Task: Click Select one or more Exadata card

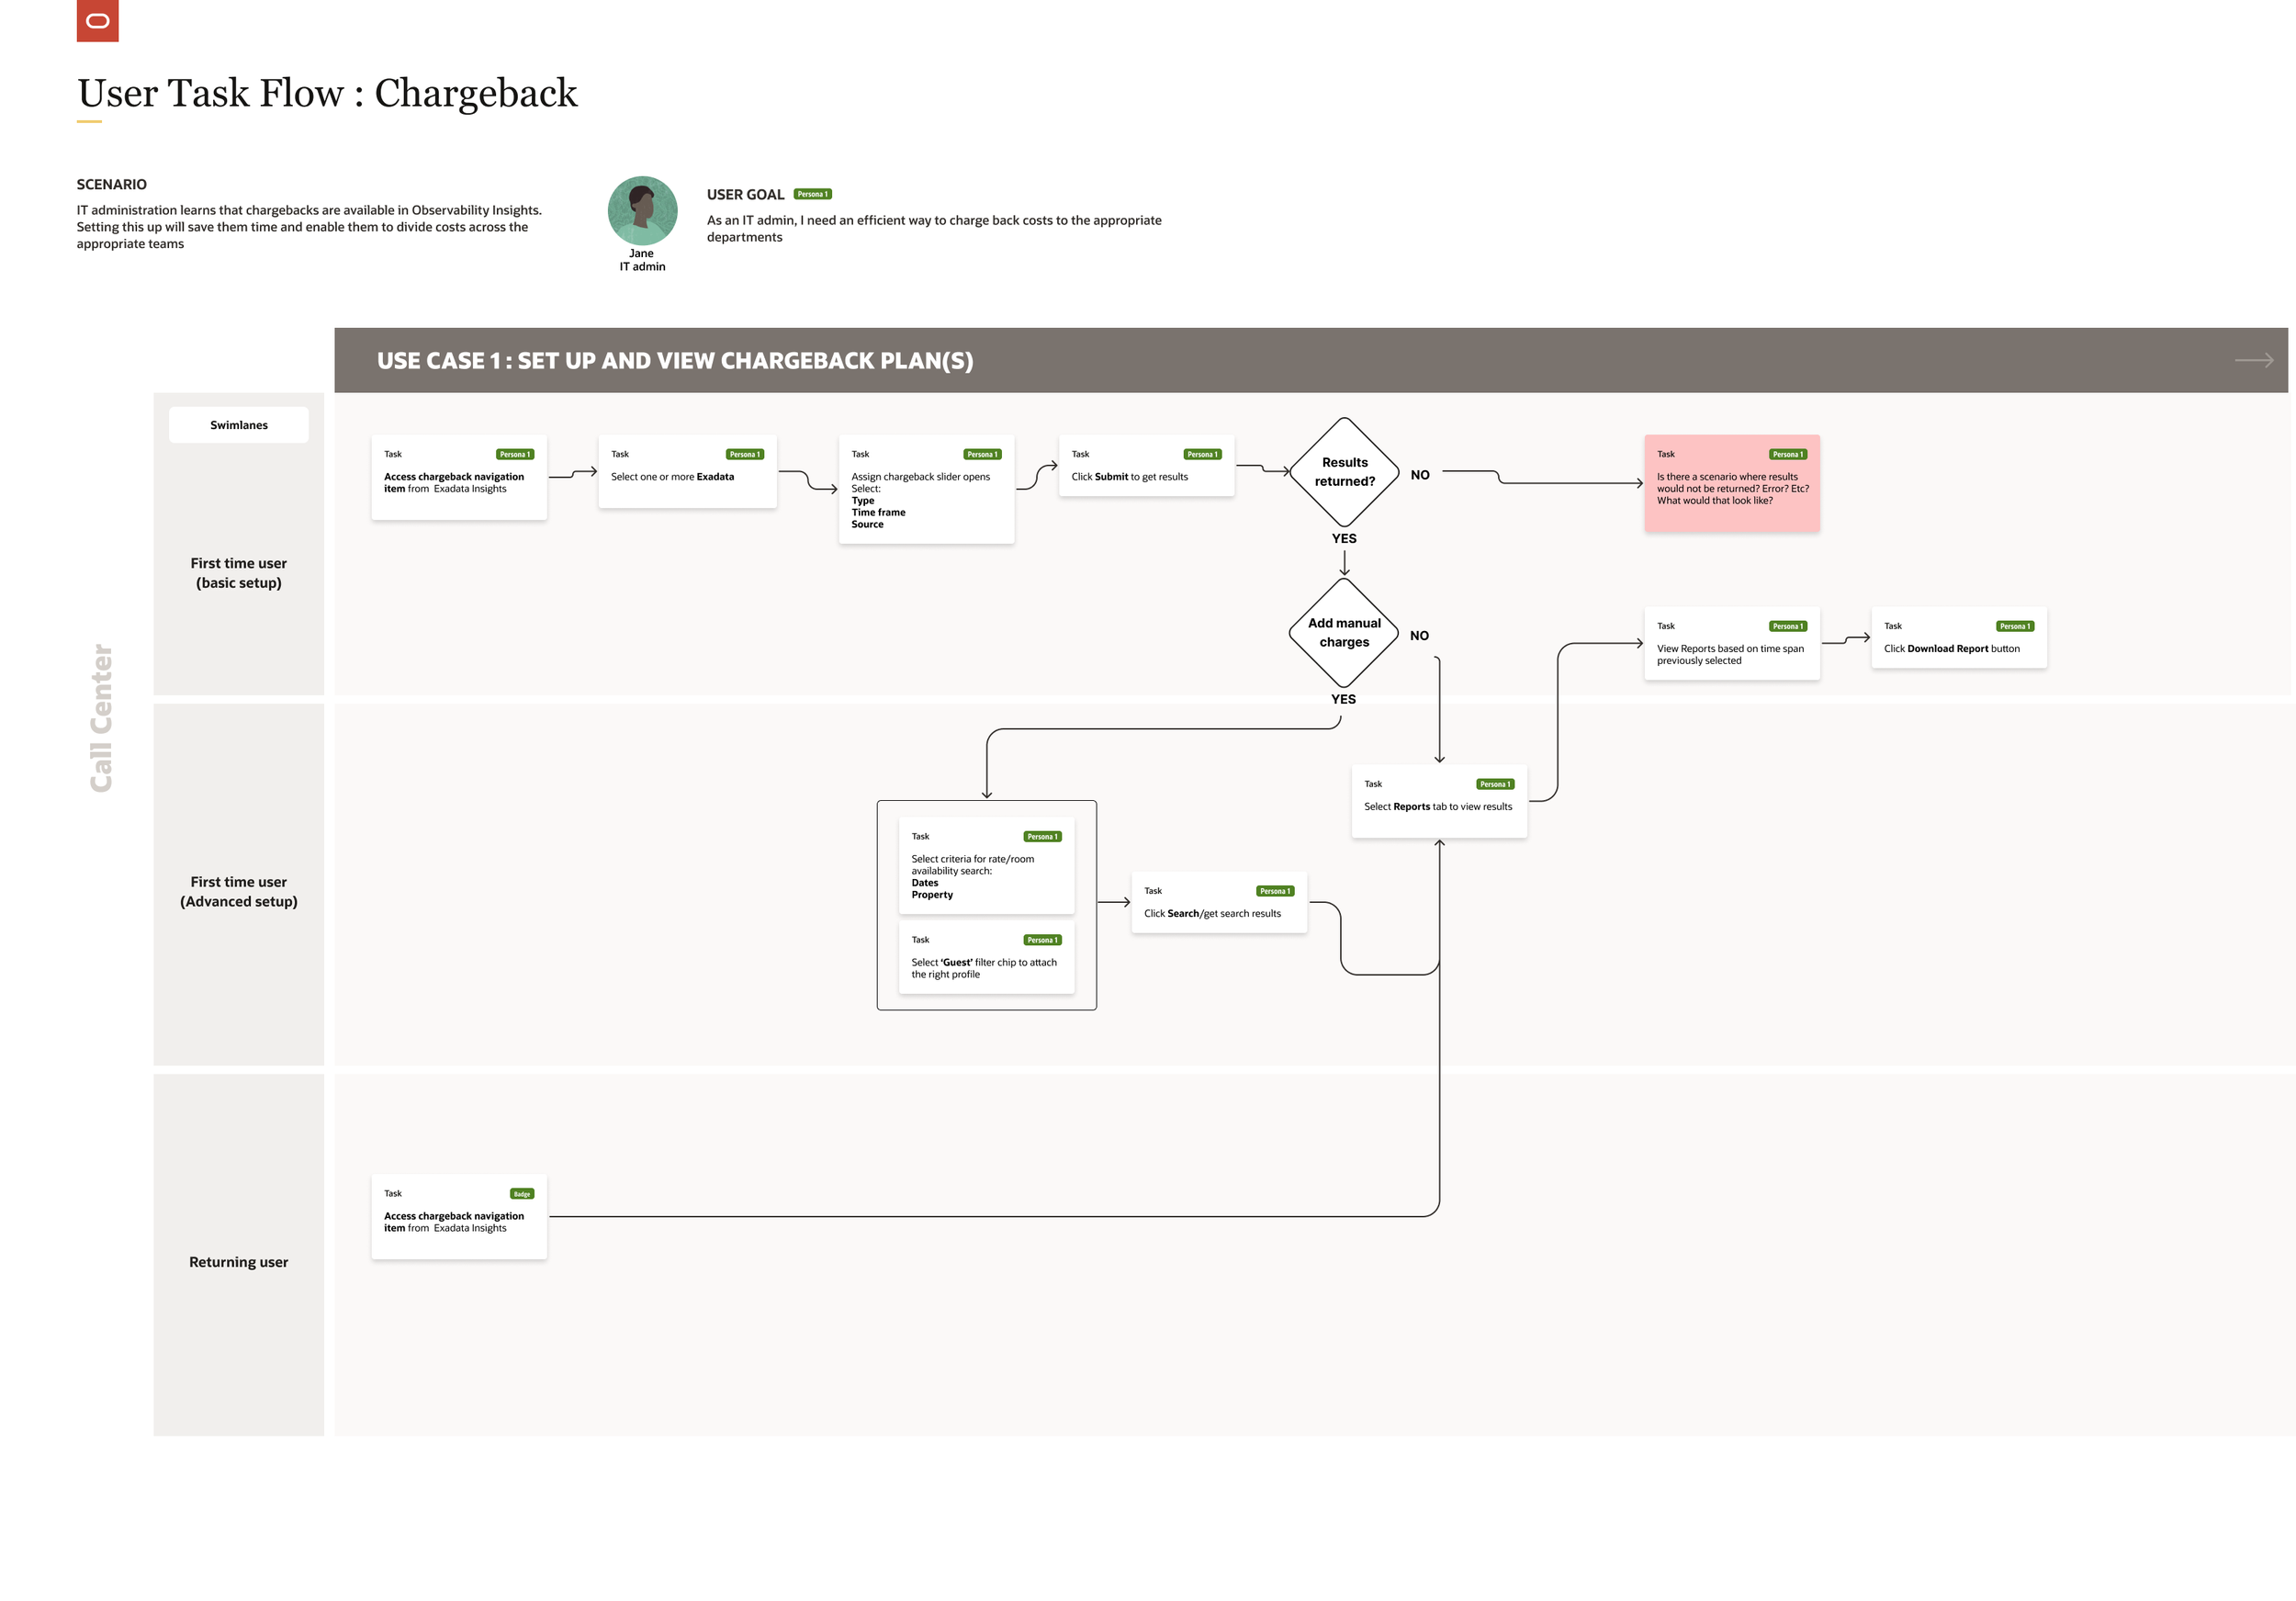Action: [x=687, y=471]
